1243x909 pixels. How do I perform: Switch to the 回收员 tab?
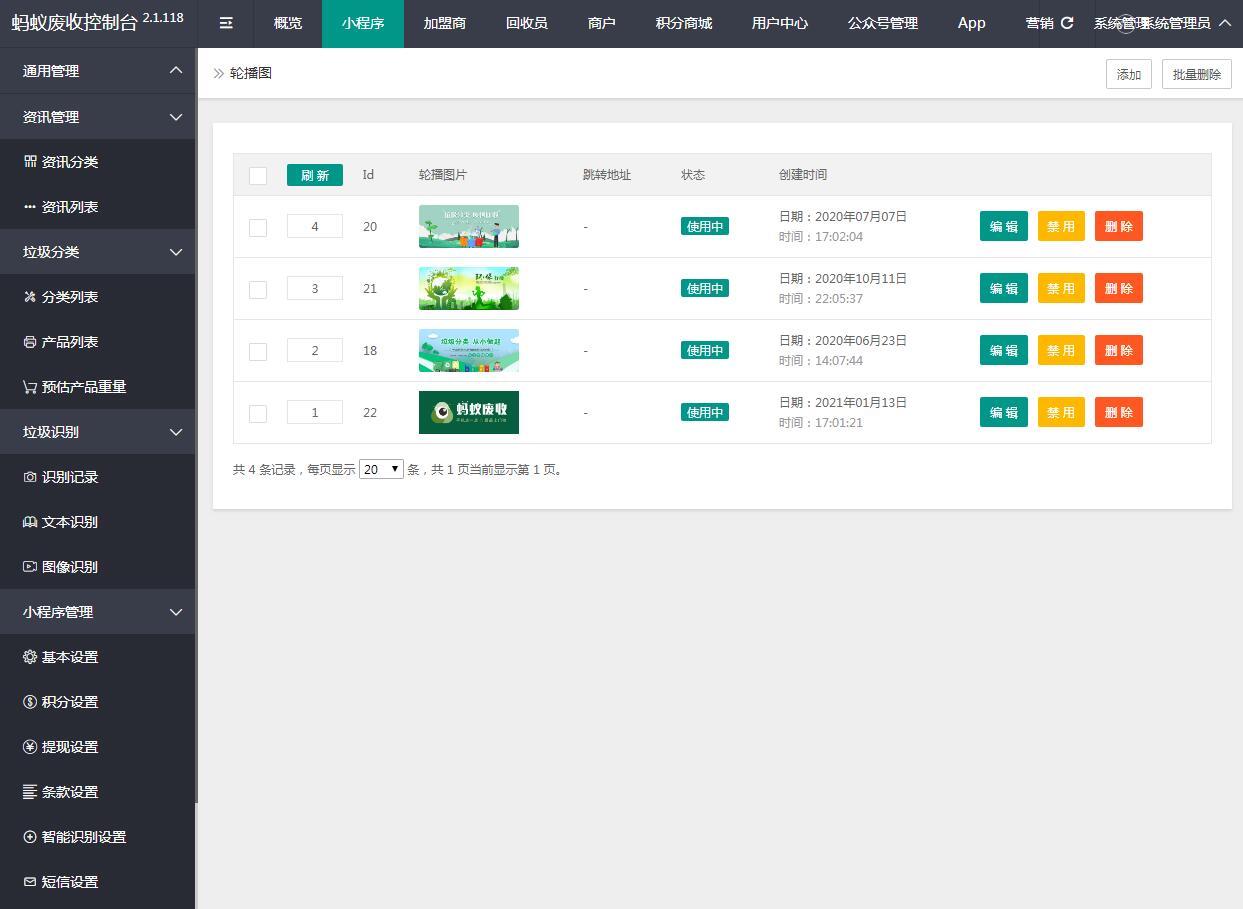[x=527, y=23]
